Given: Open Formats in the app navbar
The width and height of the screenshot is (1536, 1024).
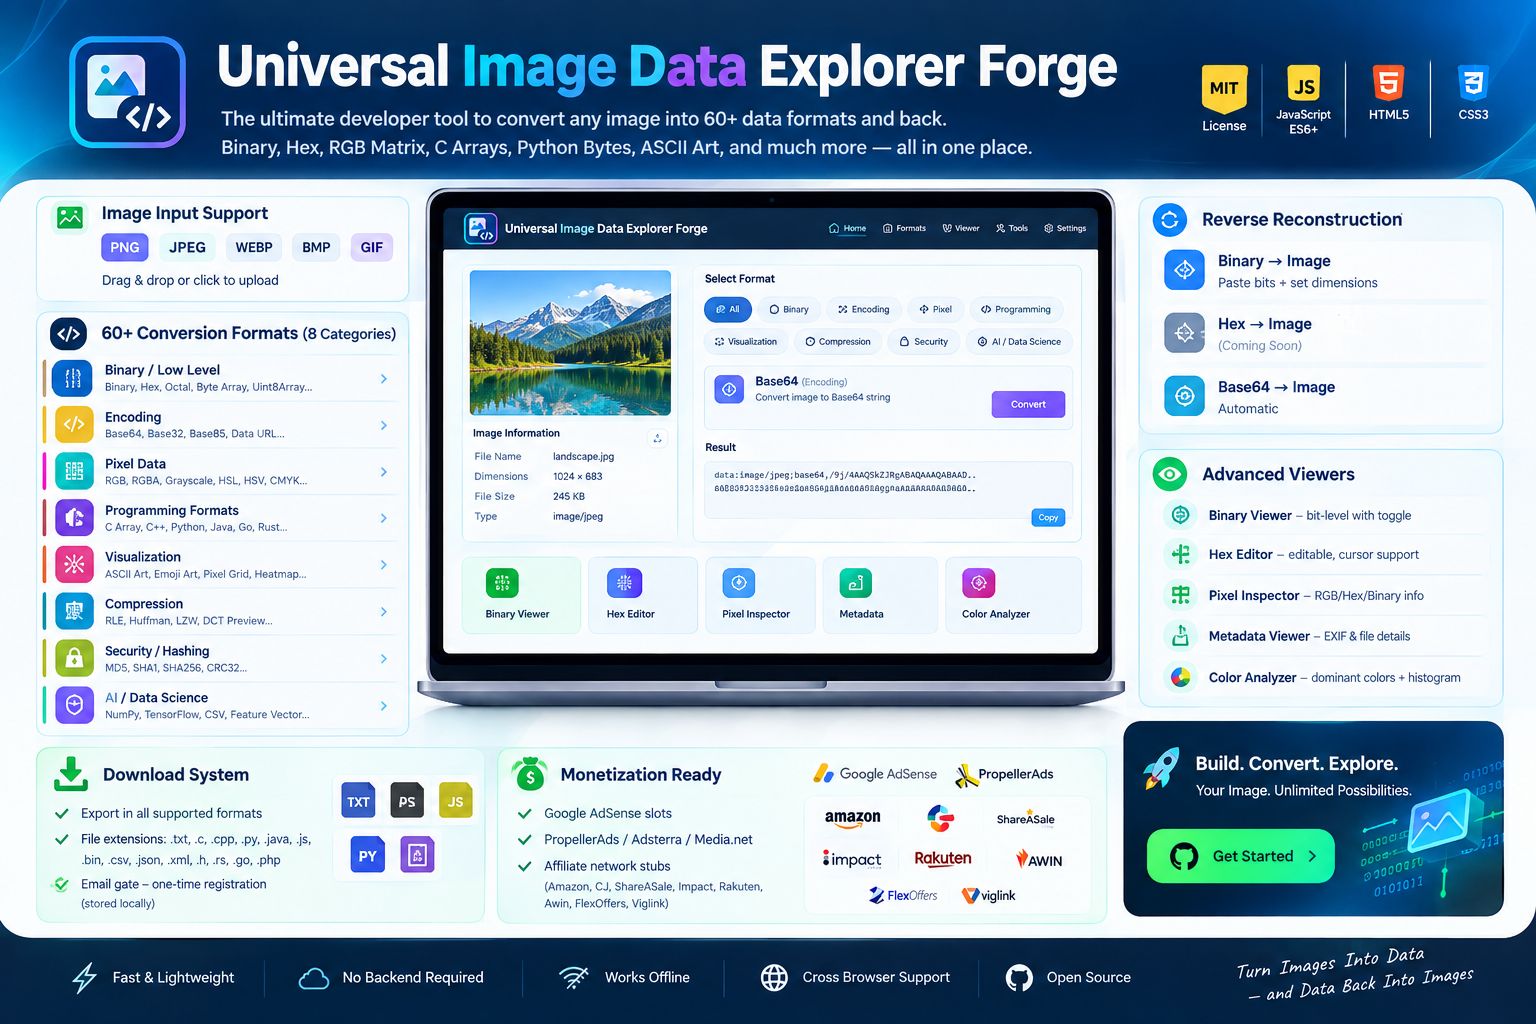Looking at the screenshot, I should click(904, 228).
